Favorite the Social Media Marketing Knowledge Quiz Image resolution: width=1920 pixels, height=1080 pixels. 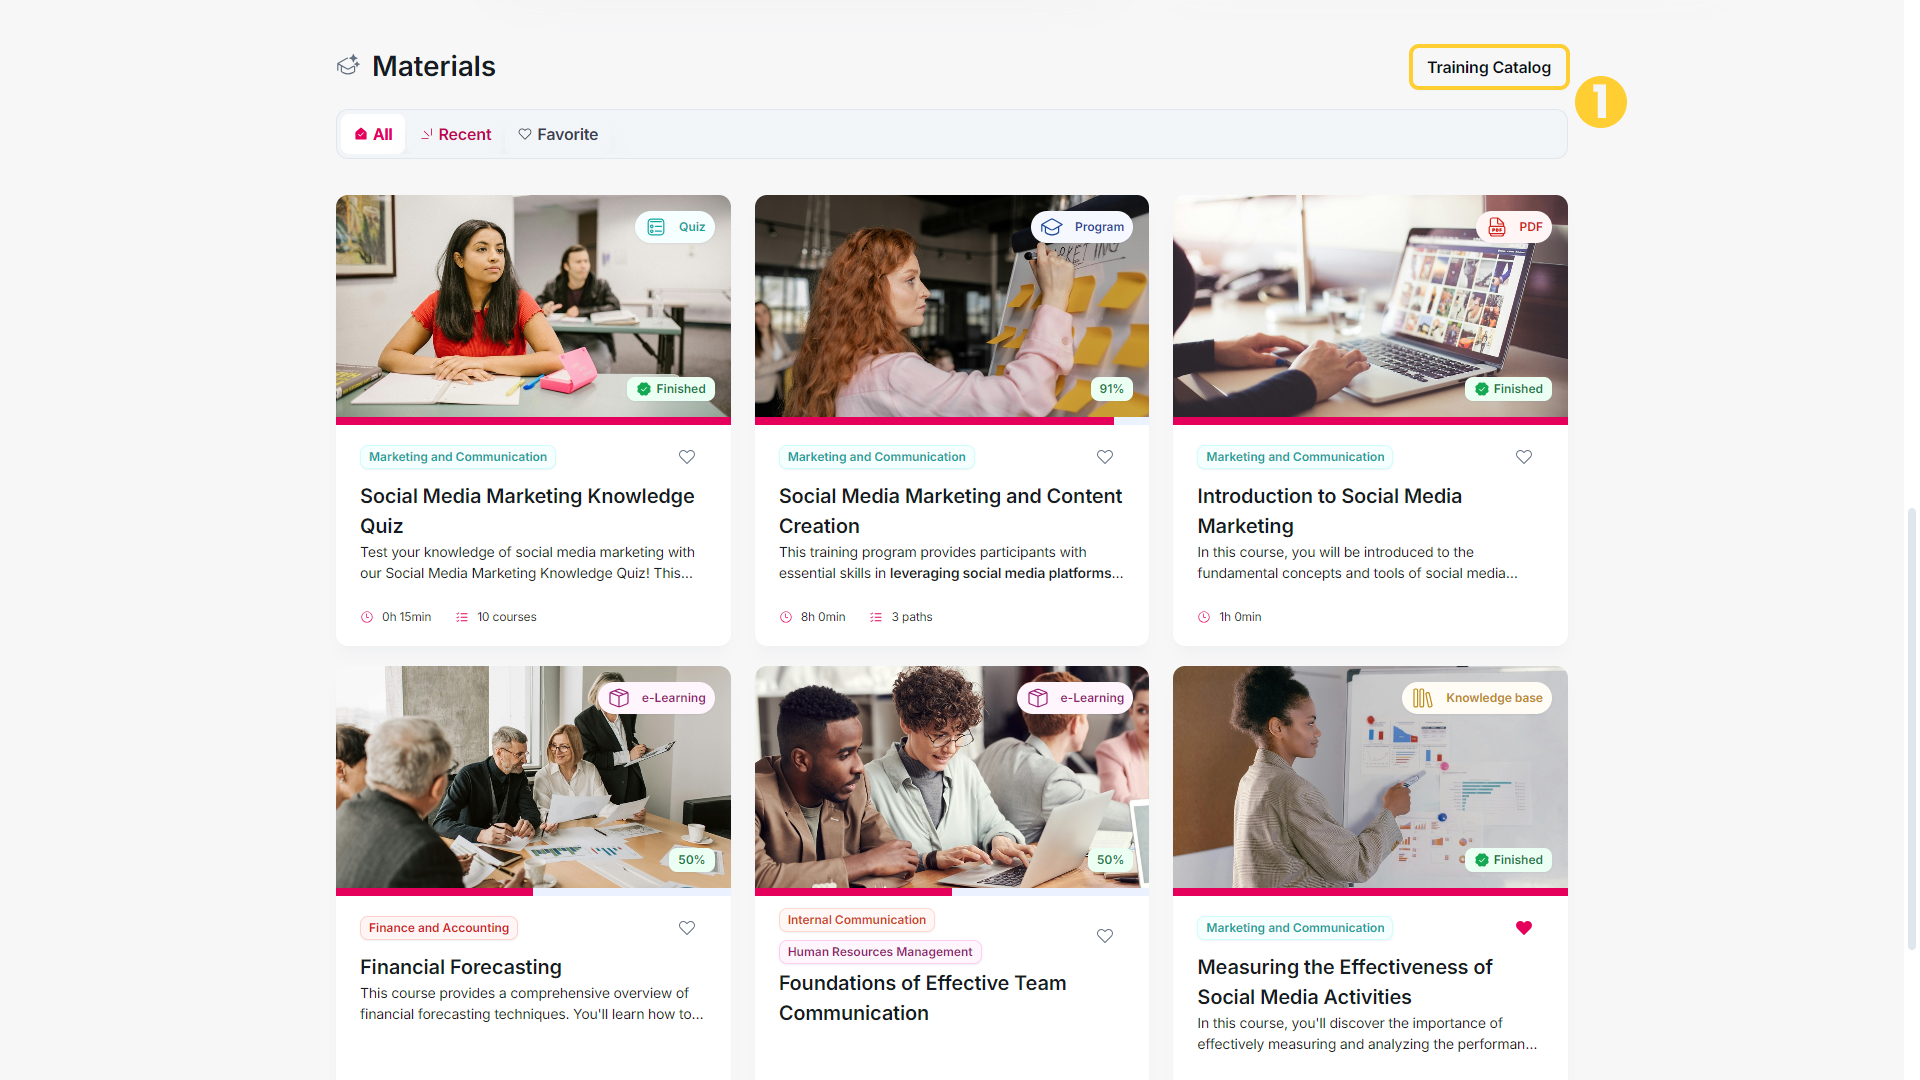(687, 457)
